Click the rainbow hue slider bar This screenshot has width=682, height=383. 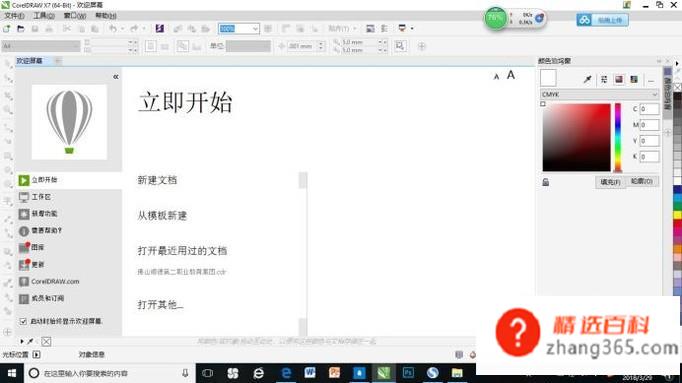point(618,137)
